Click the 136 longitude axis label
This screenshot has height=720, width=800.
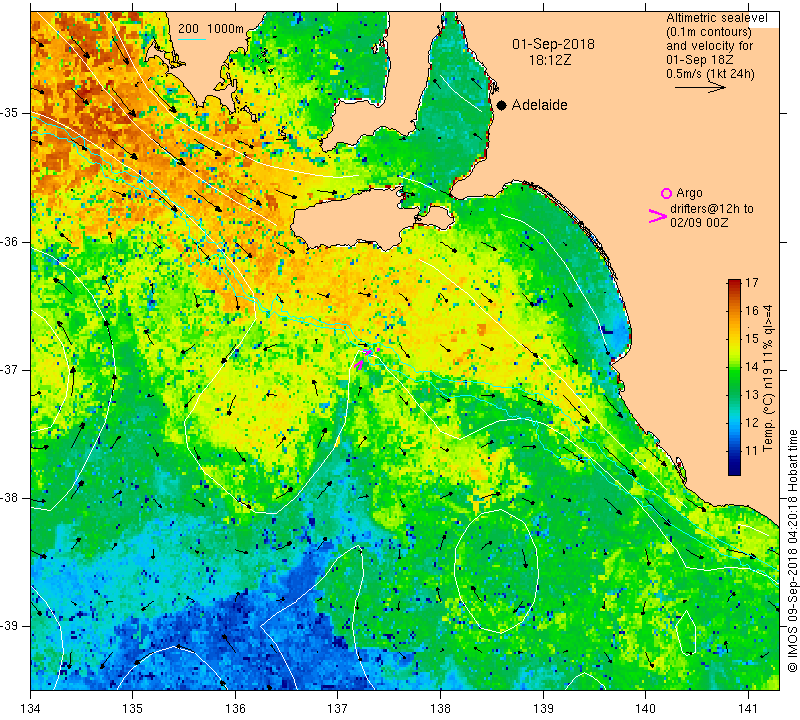[236, 708]
